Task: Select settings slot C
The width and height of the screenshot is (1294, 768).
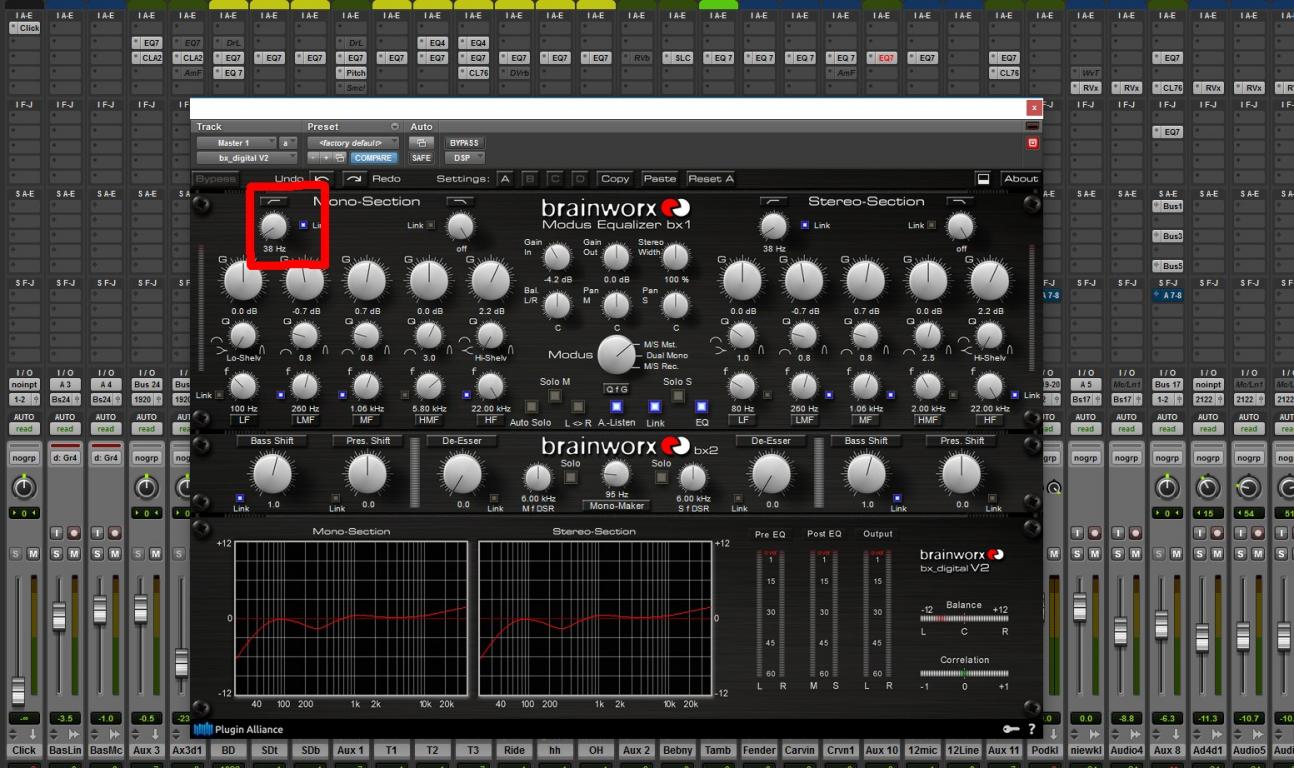Action: pos(557,178)
